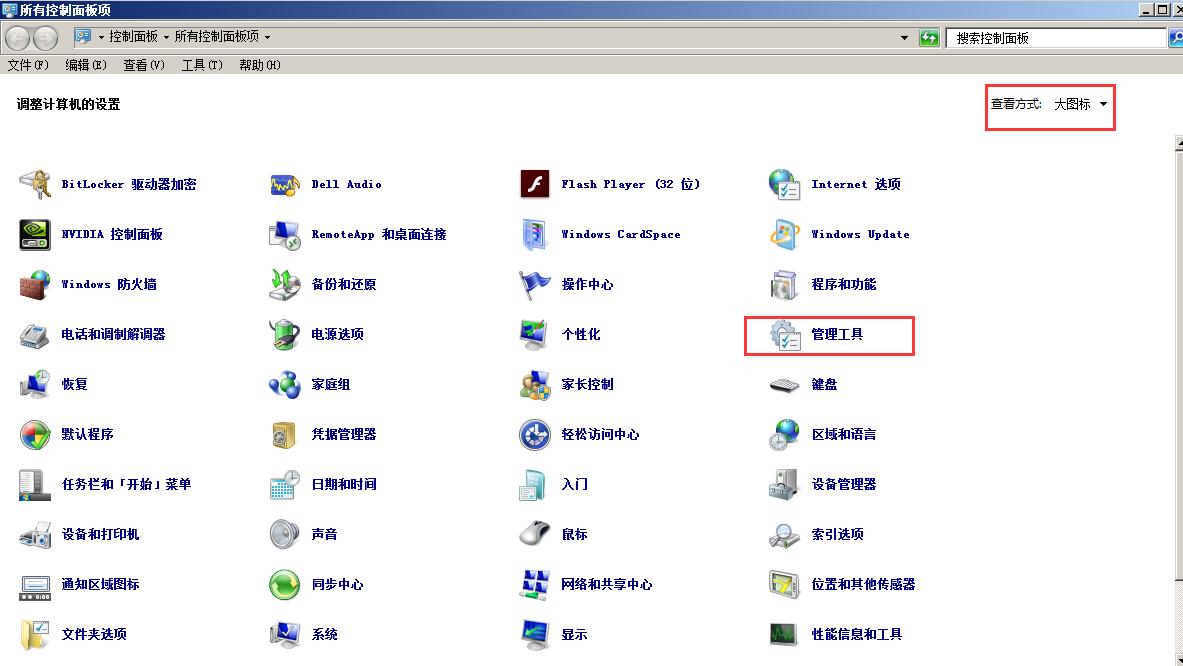Open 恢复 icon

tap(35, 384)
